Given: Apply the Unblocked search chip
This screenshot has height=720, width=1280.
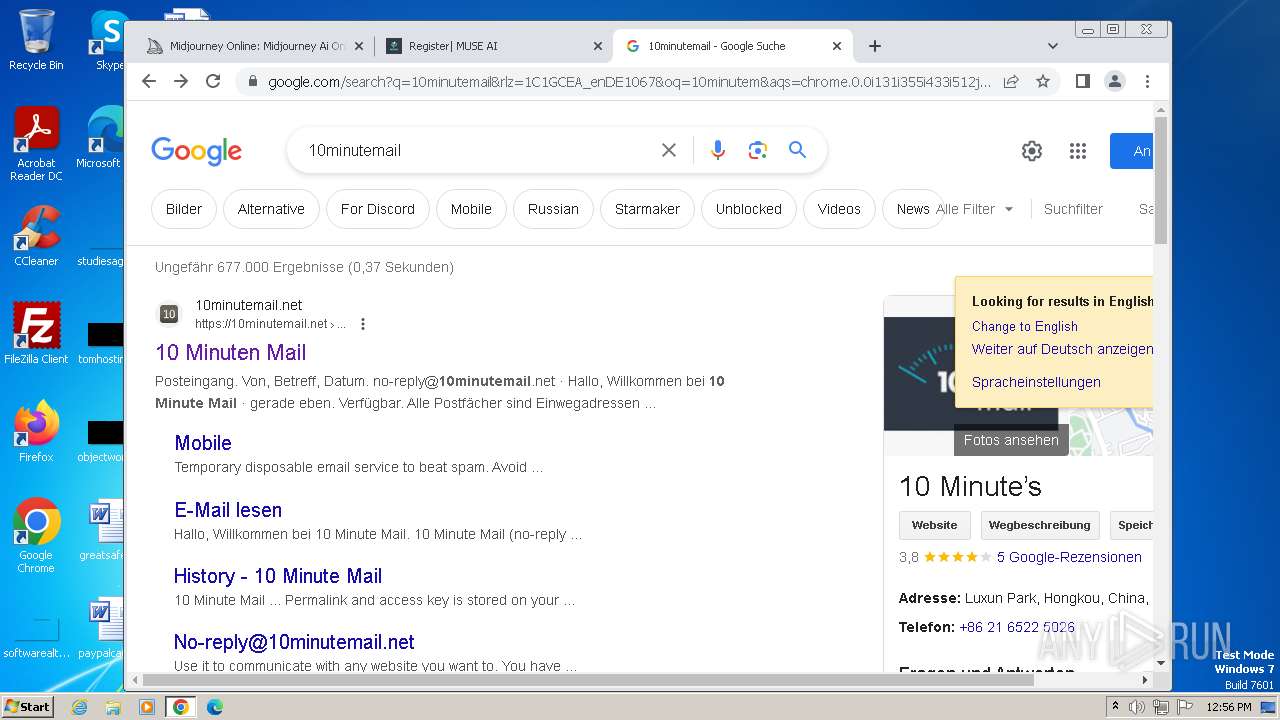Looking at the screenshot, I should [x=749, y=209].
